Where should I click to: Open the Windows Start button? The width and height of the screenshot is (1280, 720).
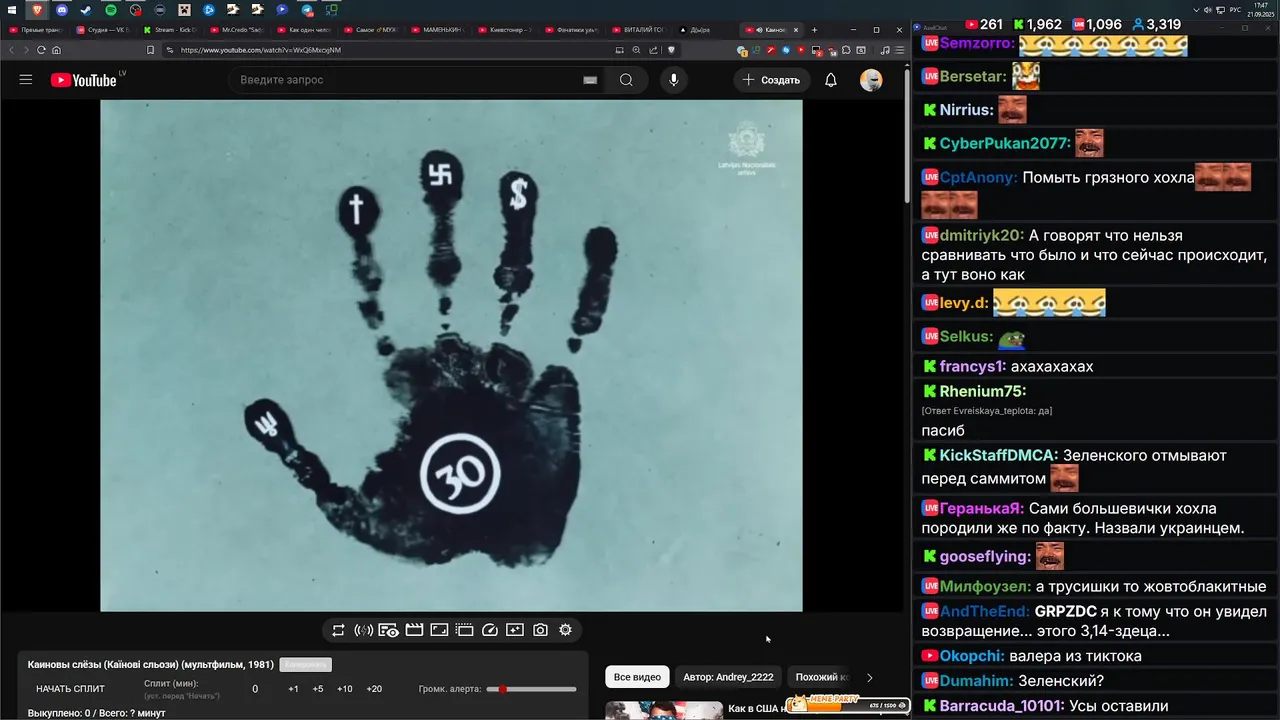click(x=12, y=10)
